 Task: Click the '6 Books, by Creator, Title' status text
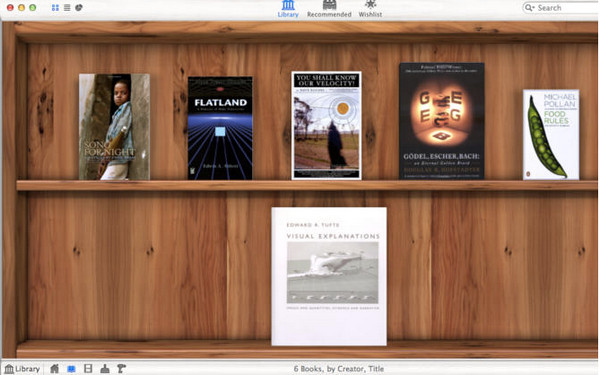click(x=339, y=369)
